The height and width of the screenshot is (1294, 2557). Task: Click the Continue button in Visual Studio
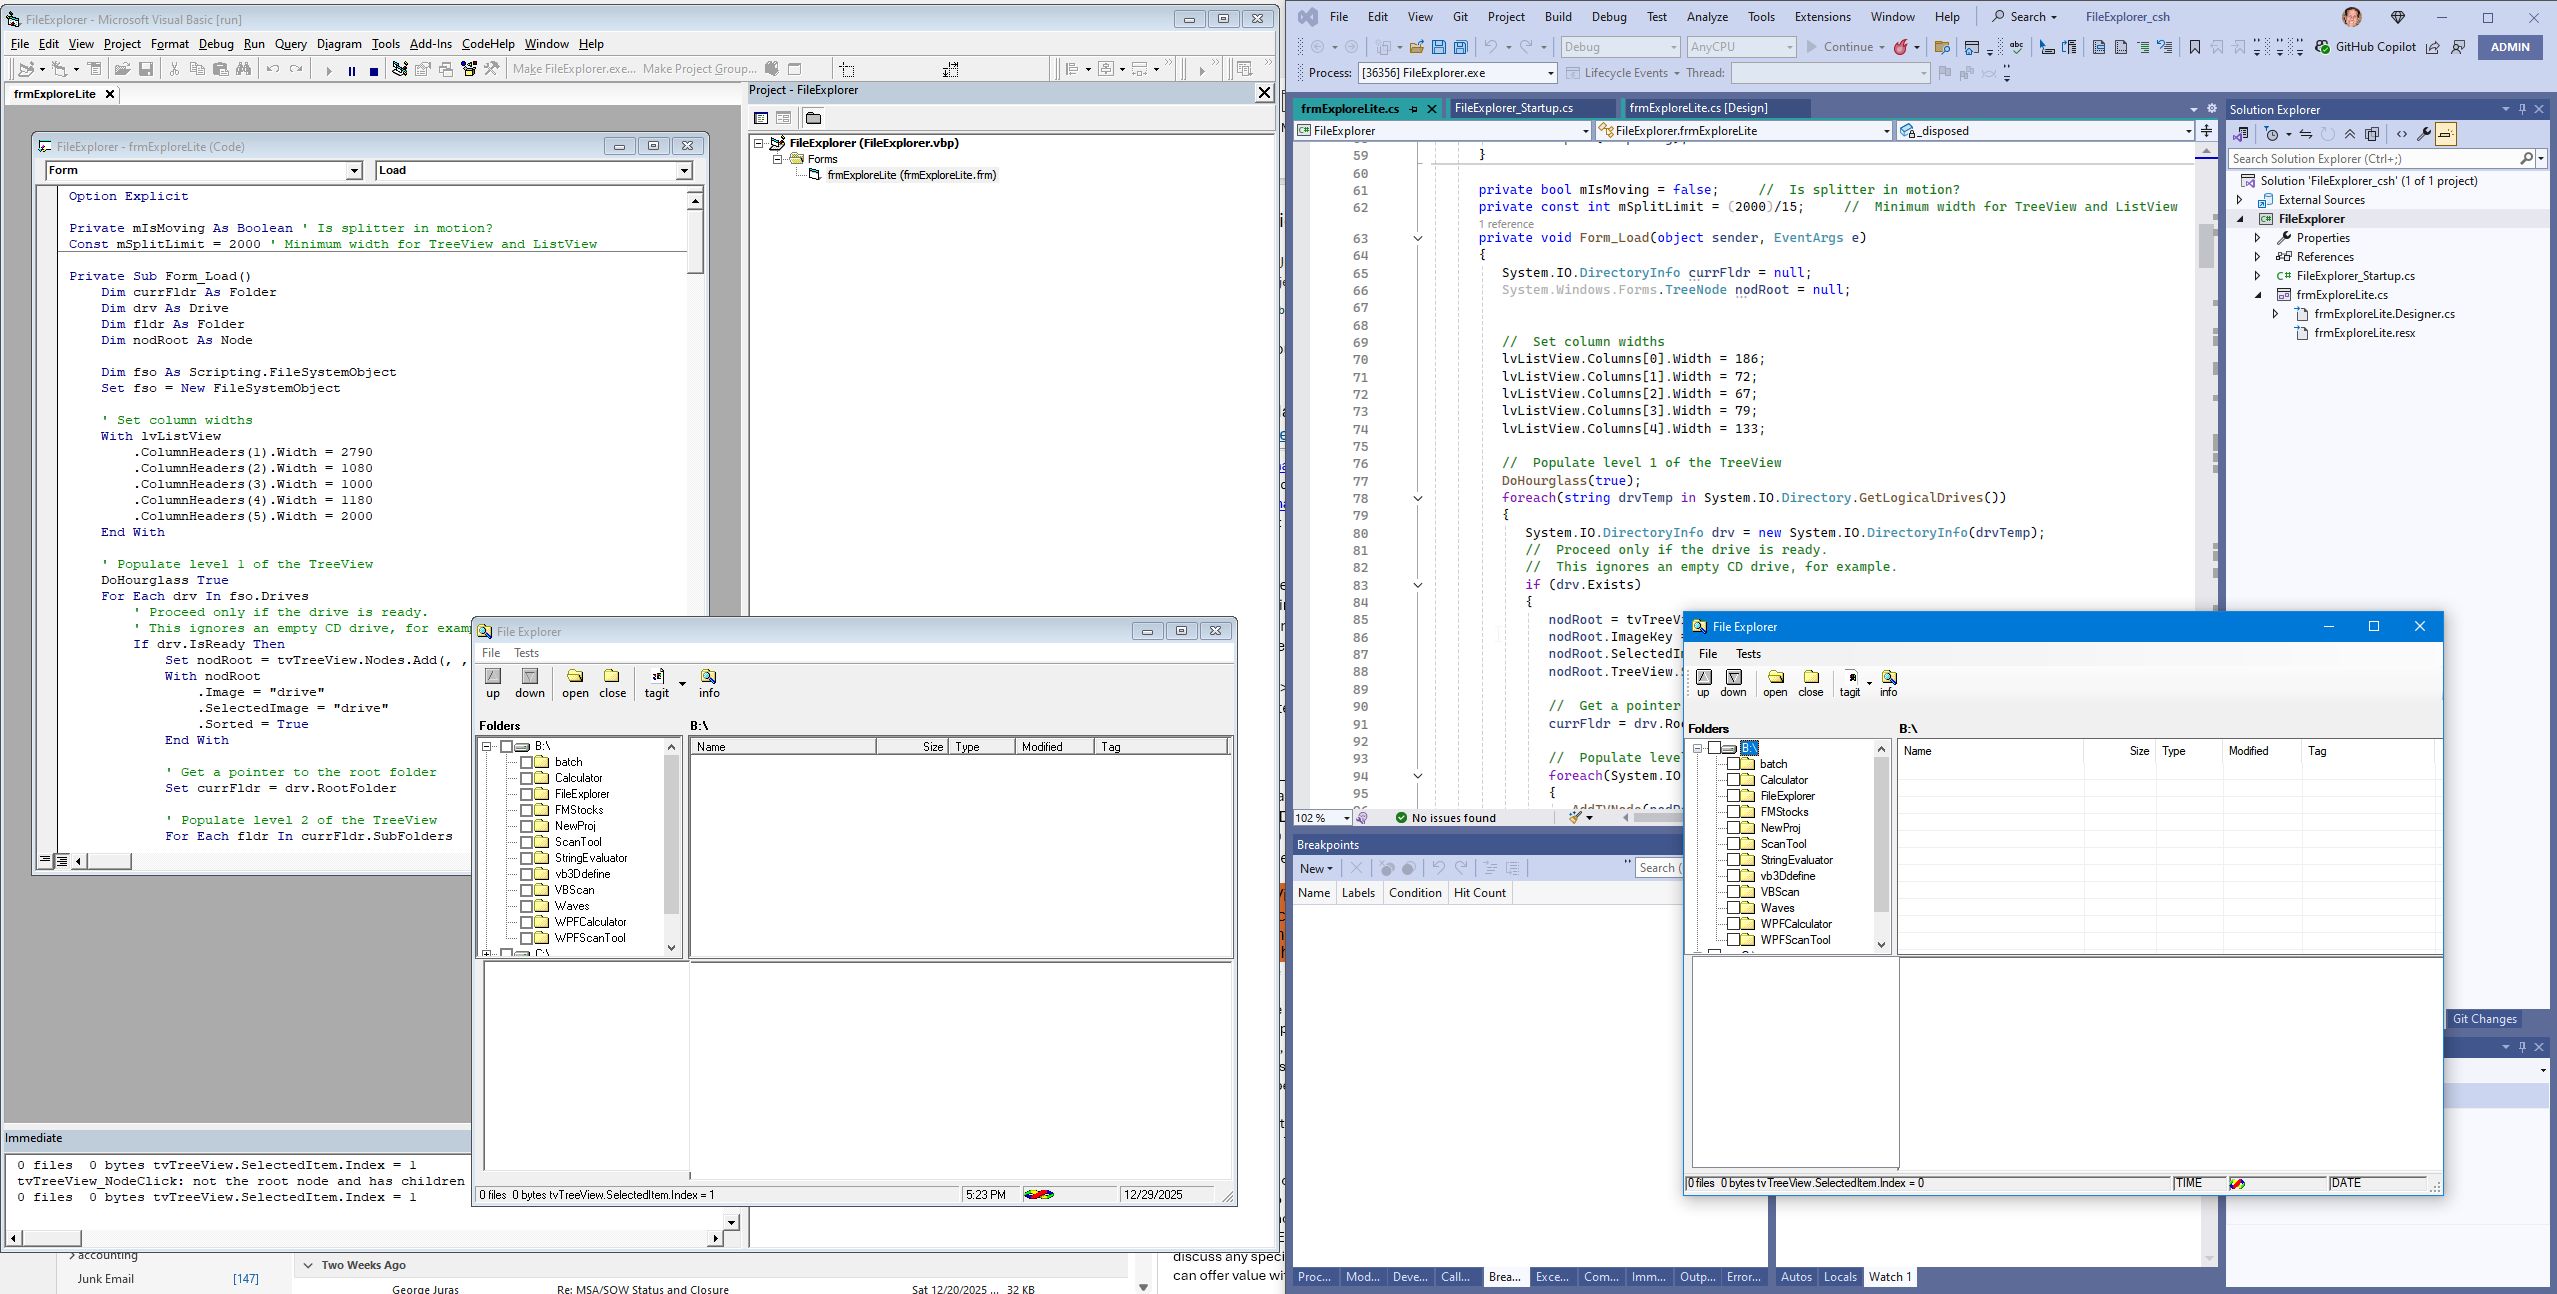[x=1845, y=46]
